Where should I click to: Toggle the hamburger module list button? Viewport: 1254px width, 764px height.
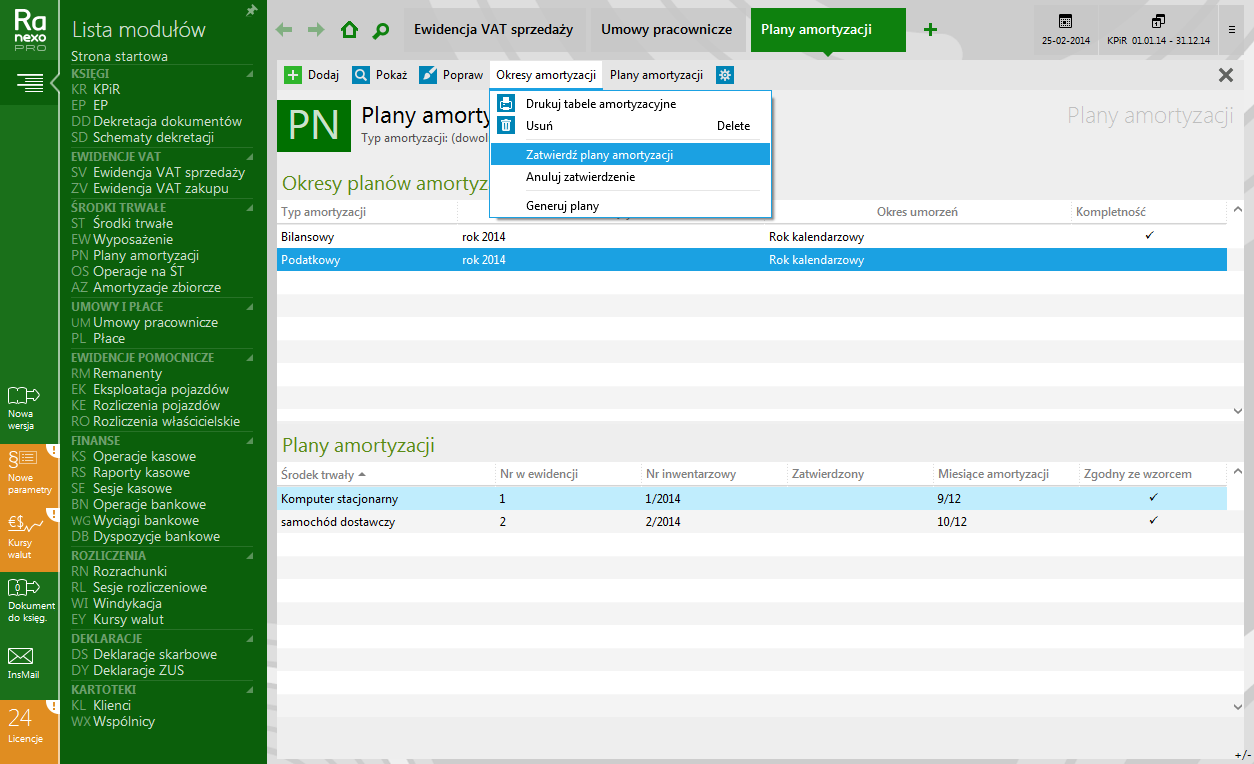(29, 83)
